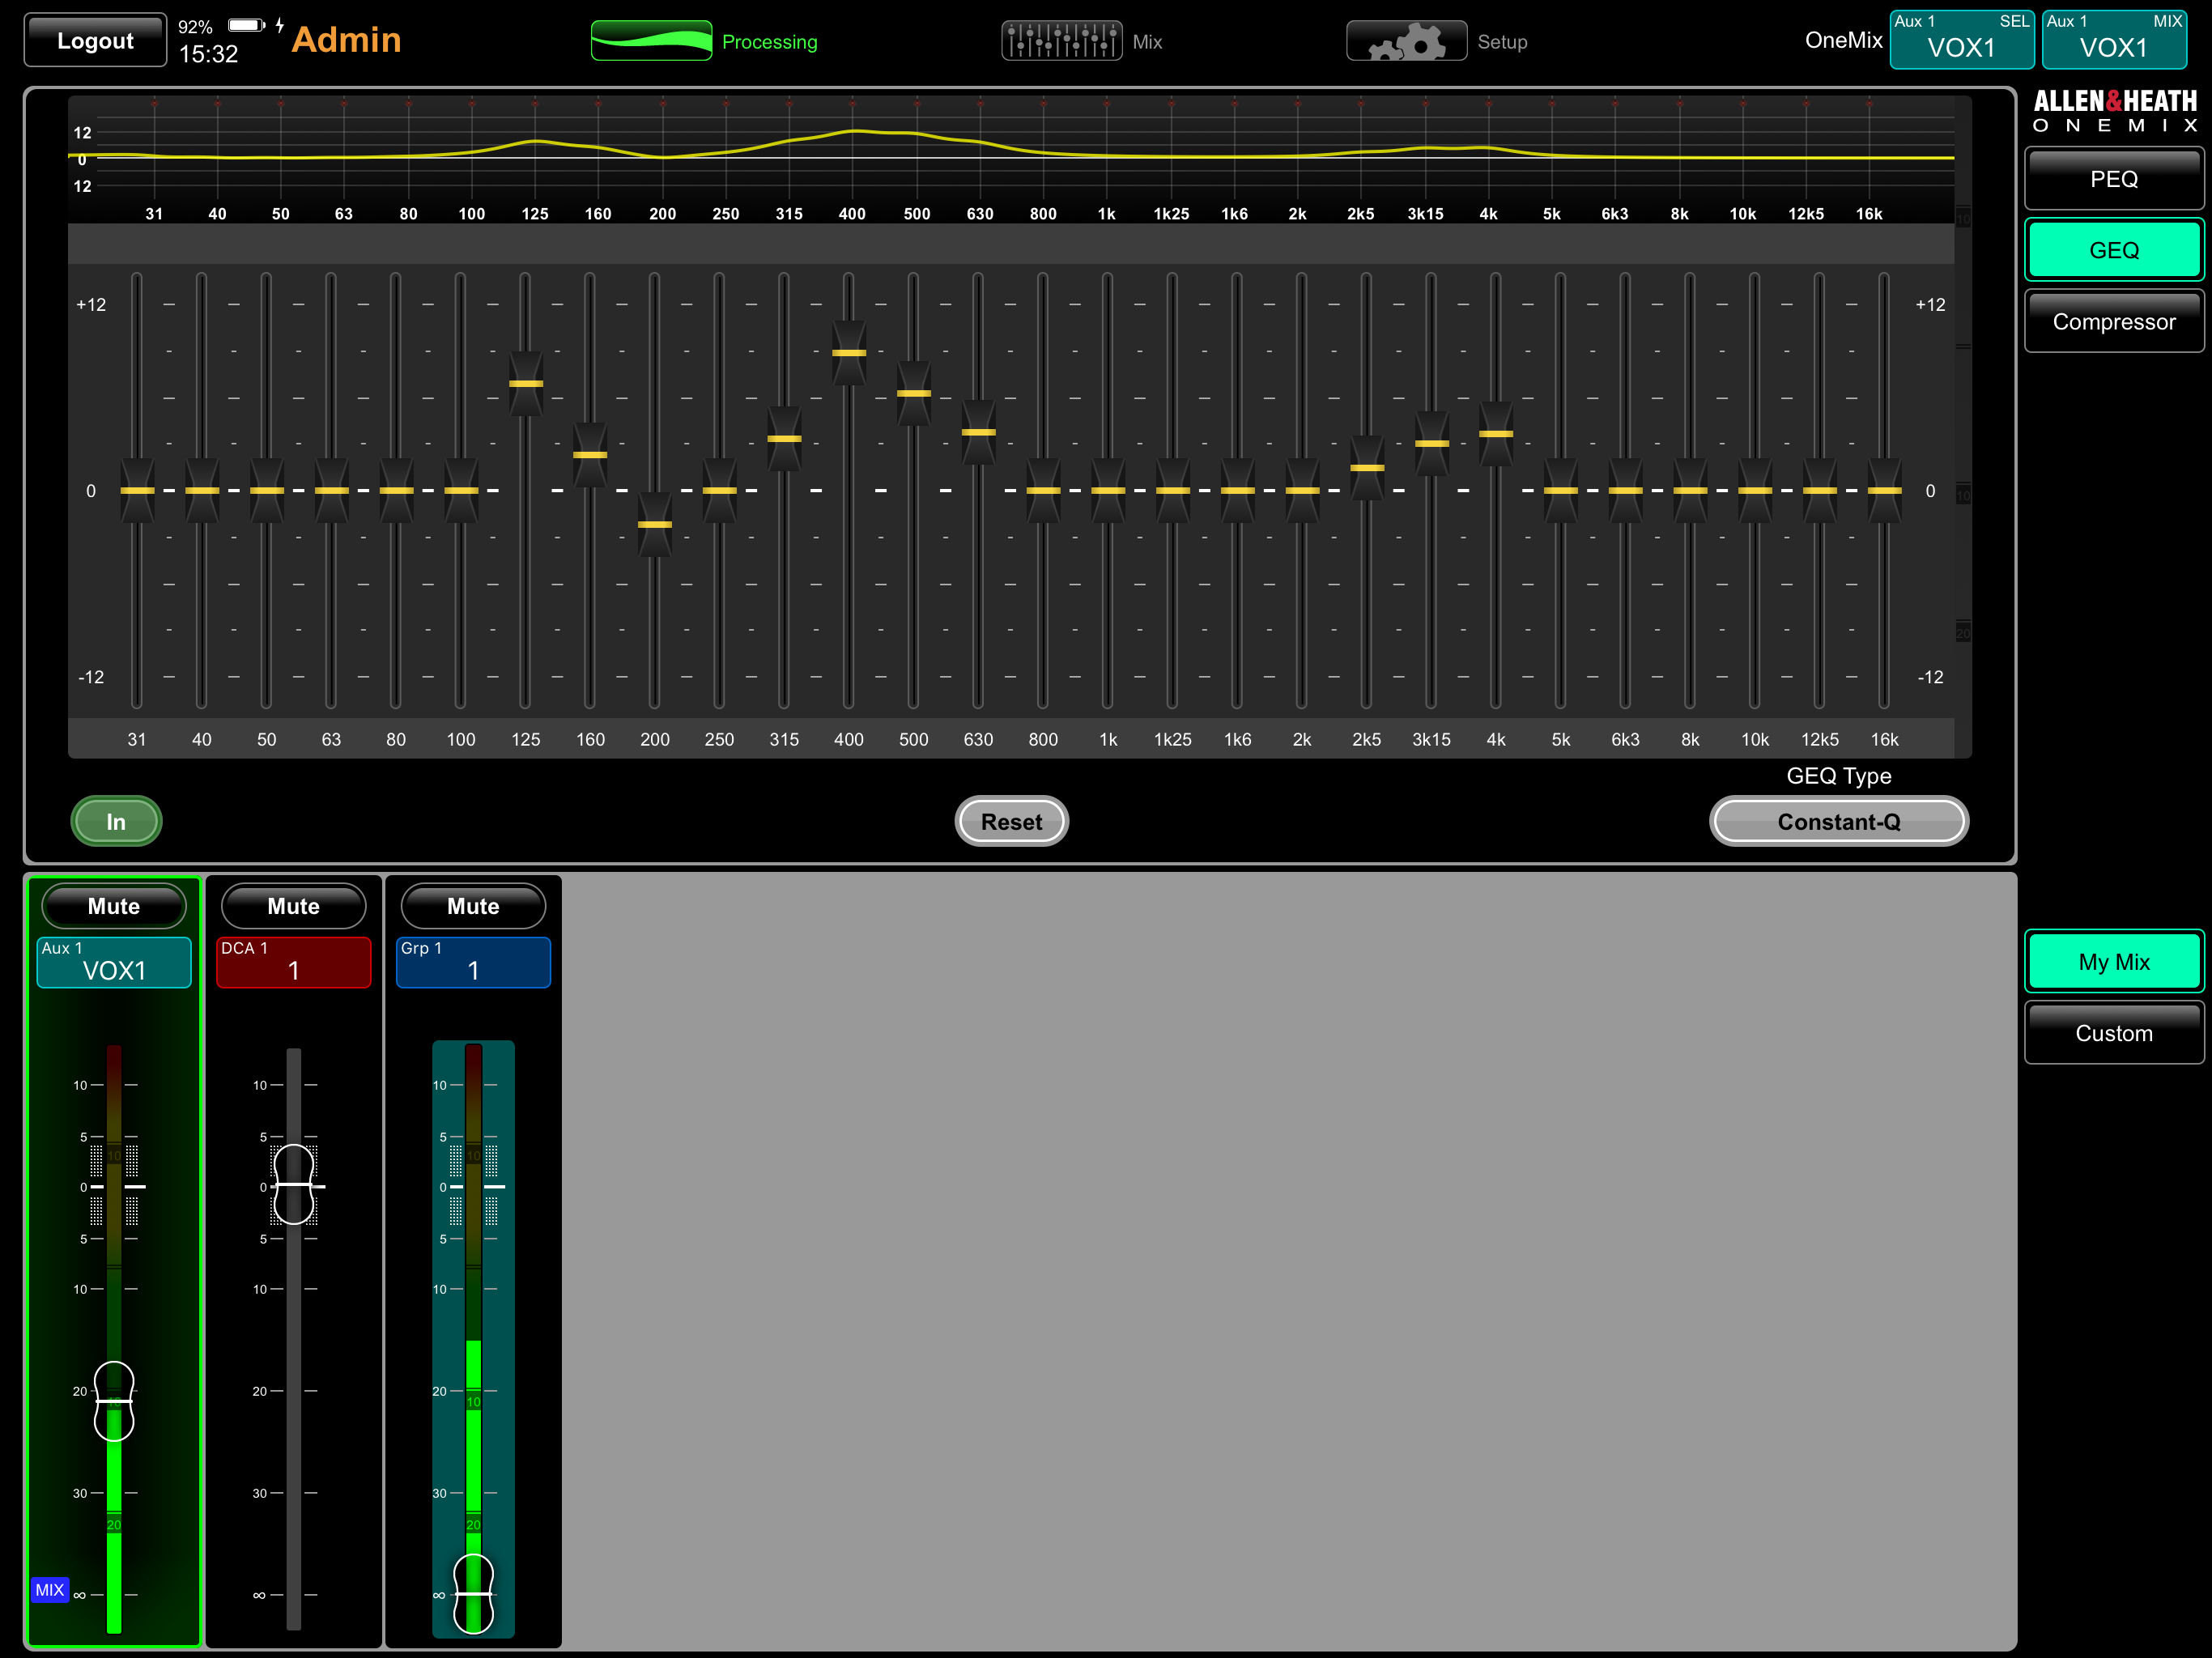
Task: Select the DCA 1 channel name strip
Action: pyautogui.click(x=293, y=962)
